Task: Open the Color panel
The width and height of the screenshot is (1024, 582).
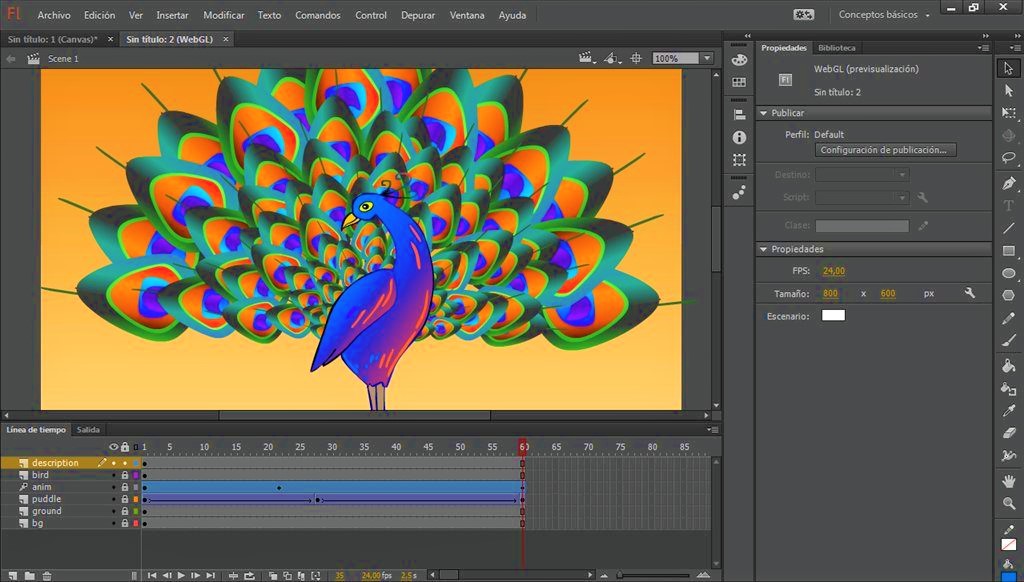Action: coord(739,60)
